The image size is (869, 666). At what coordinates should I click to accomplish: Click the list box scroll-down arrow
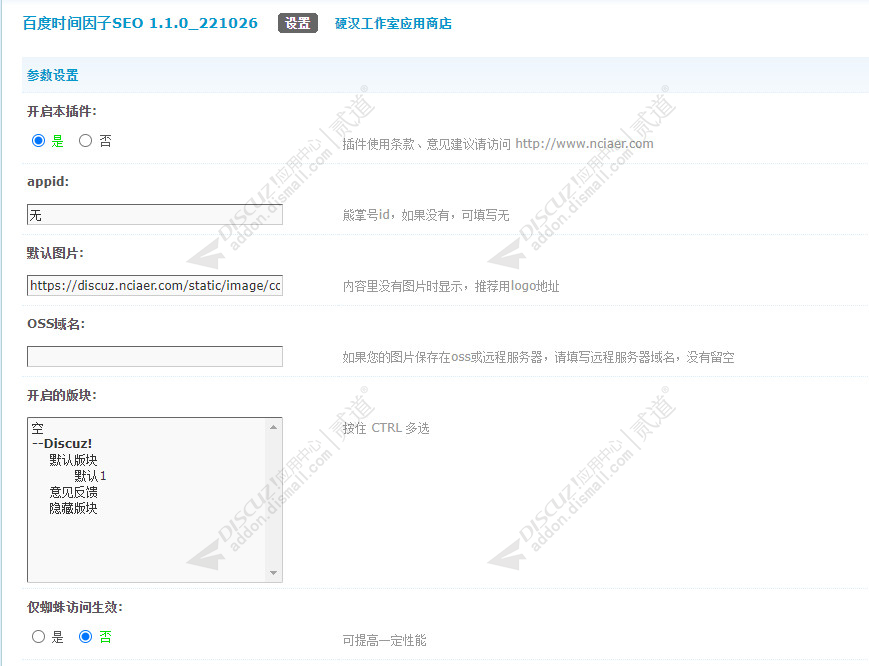(273, 573)
